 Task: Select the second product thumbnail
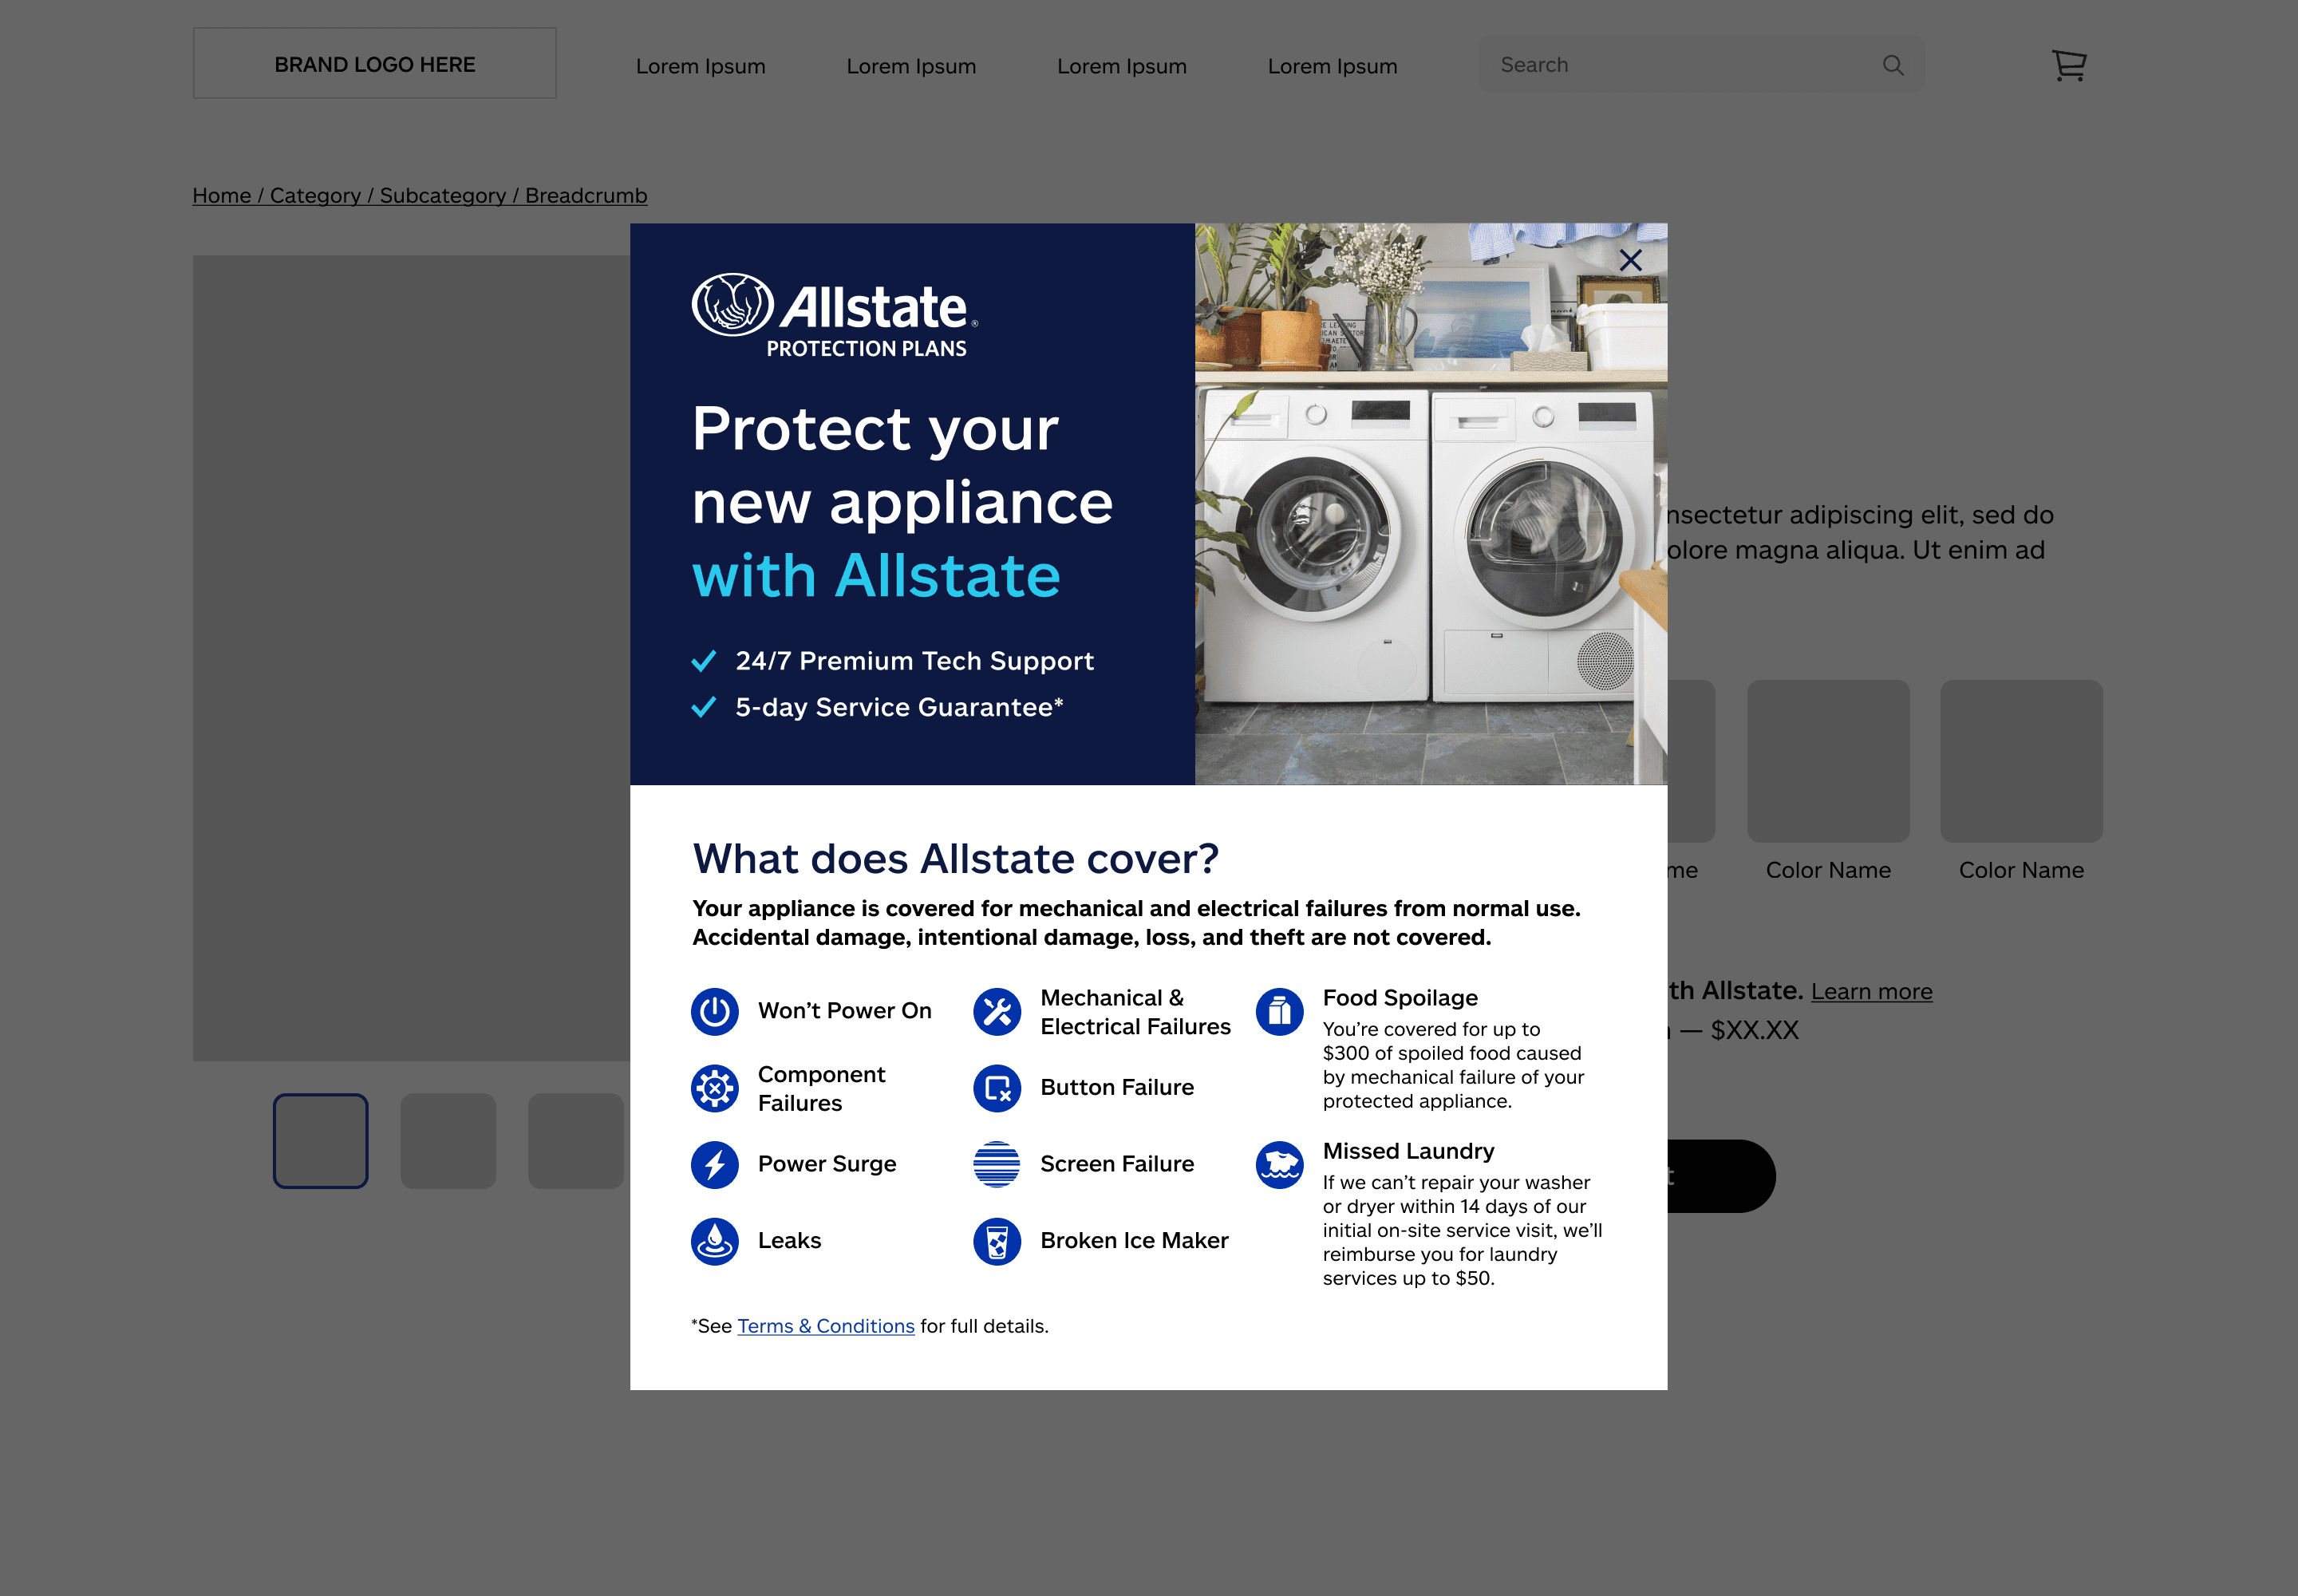click(448, 1141)
